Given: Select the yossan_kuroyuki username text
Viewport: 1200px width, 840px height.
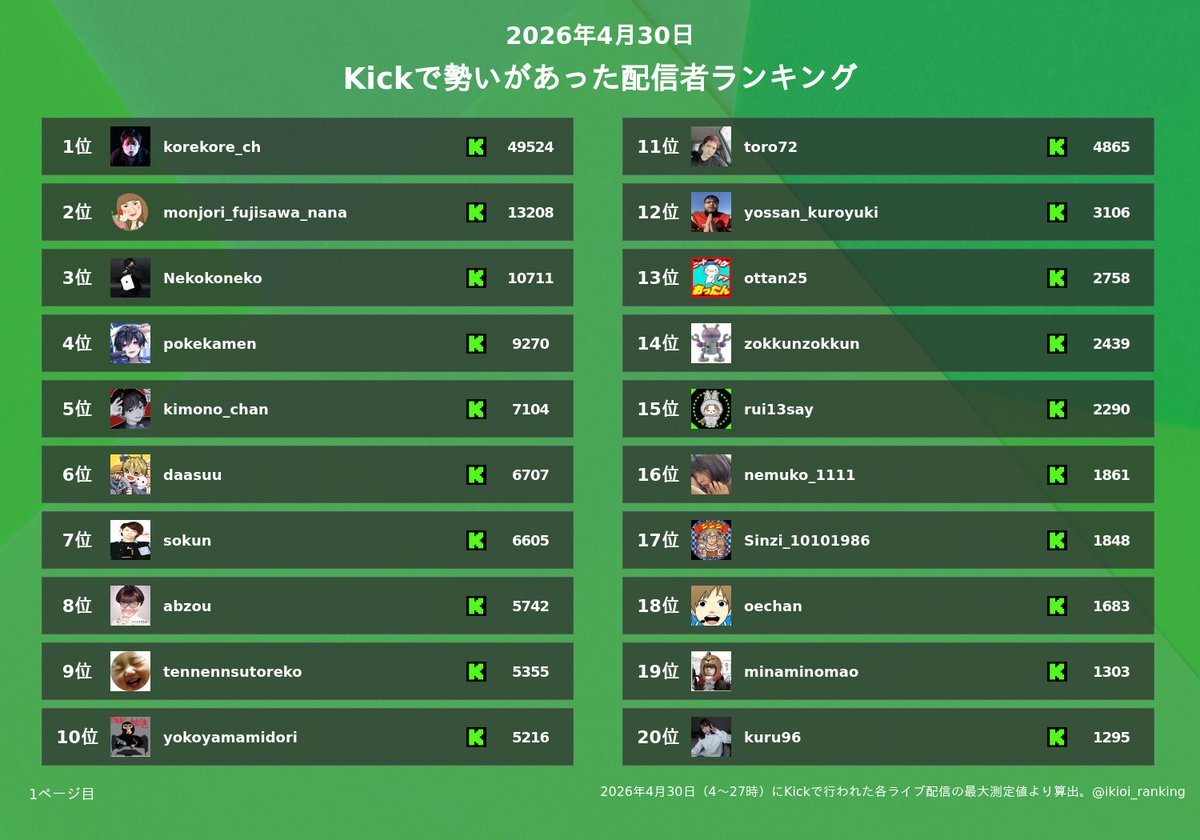Looking at the screenshot, I should [811, 213].
